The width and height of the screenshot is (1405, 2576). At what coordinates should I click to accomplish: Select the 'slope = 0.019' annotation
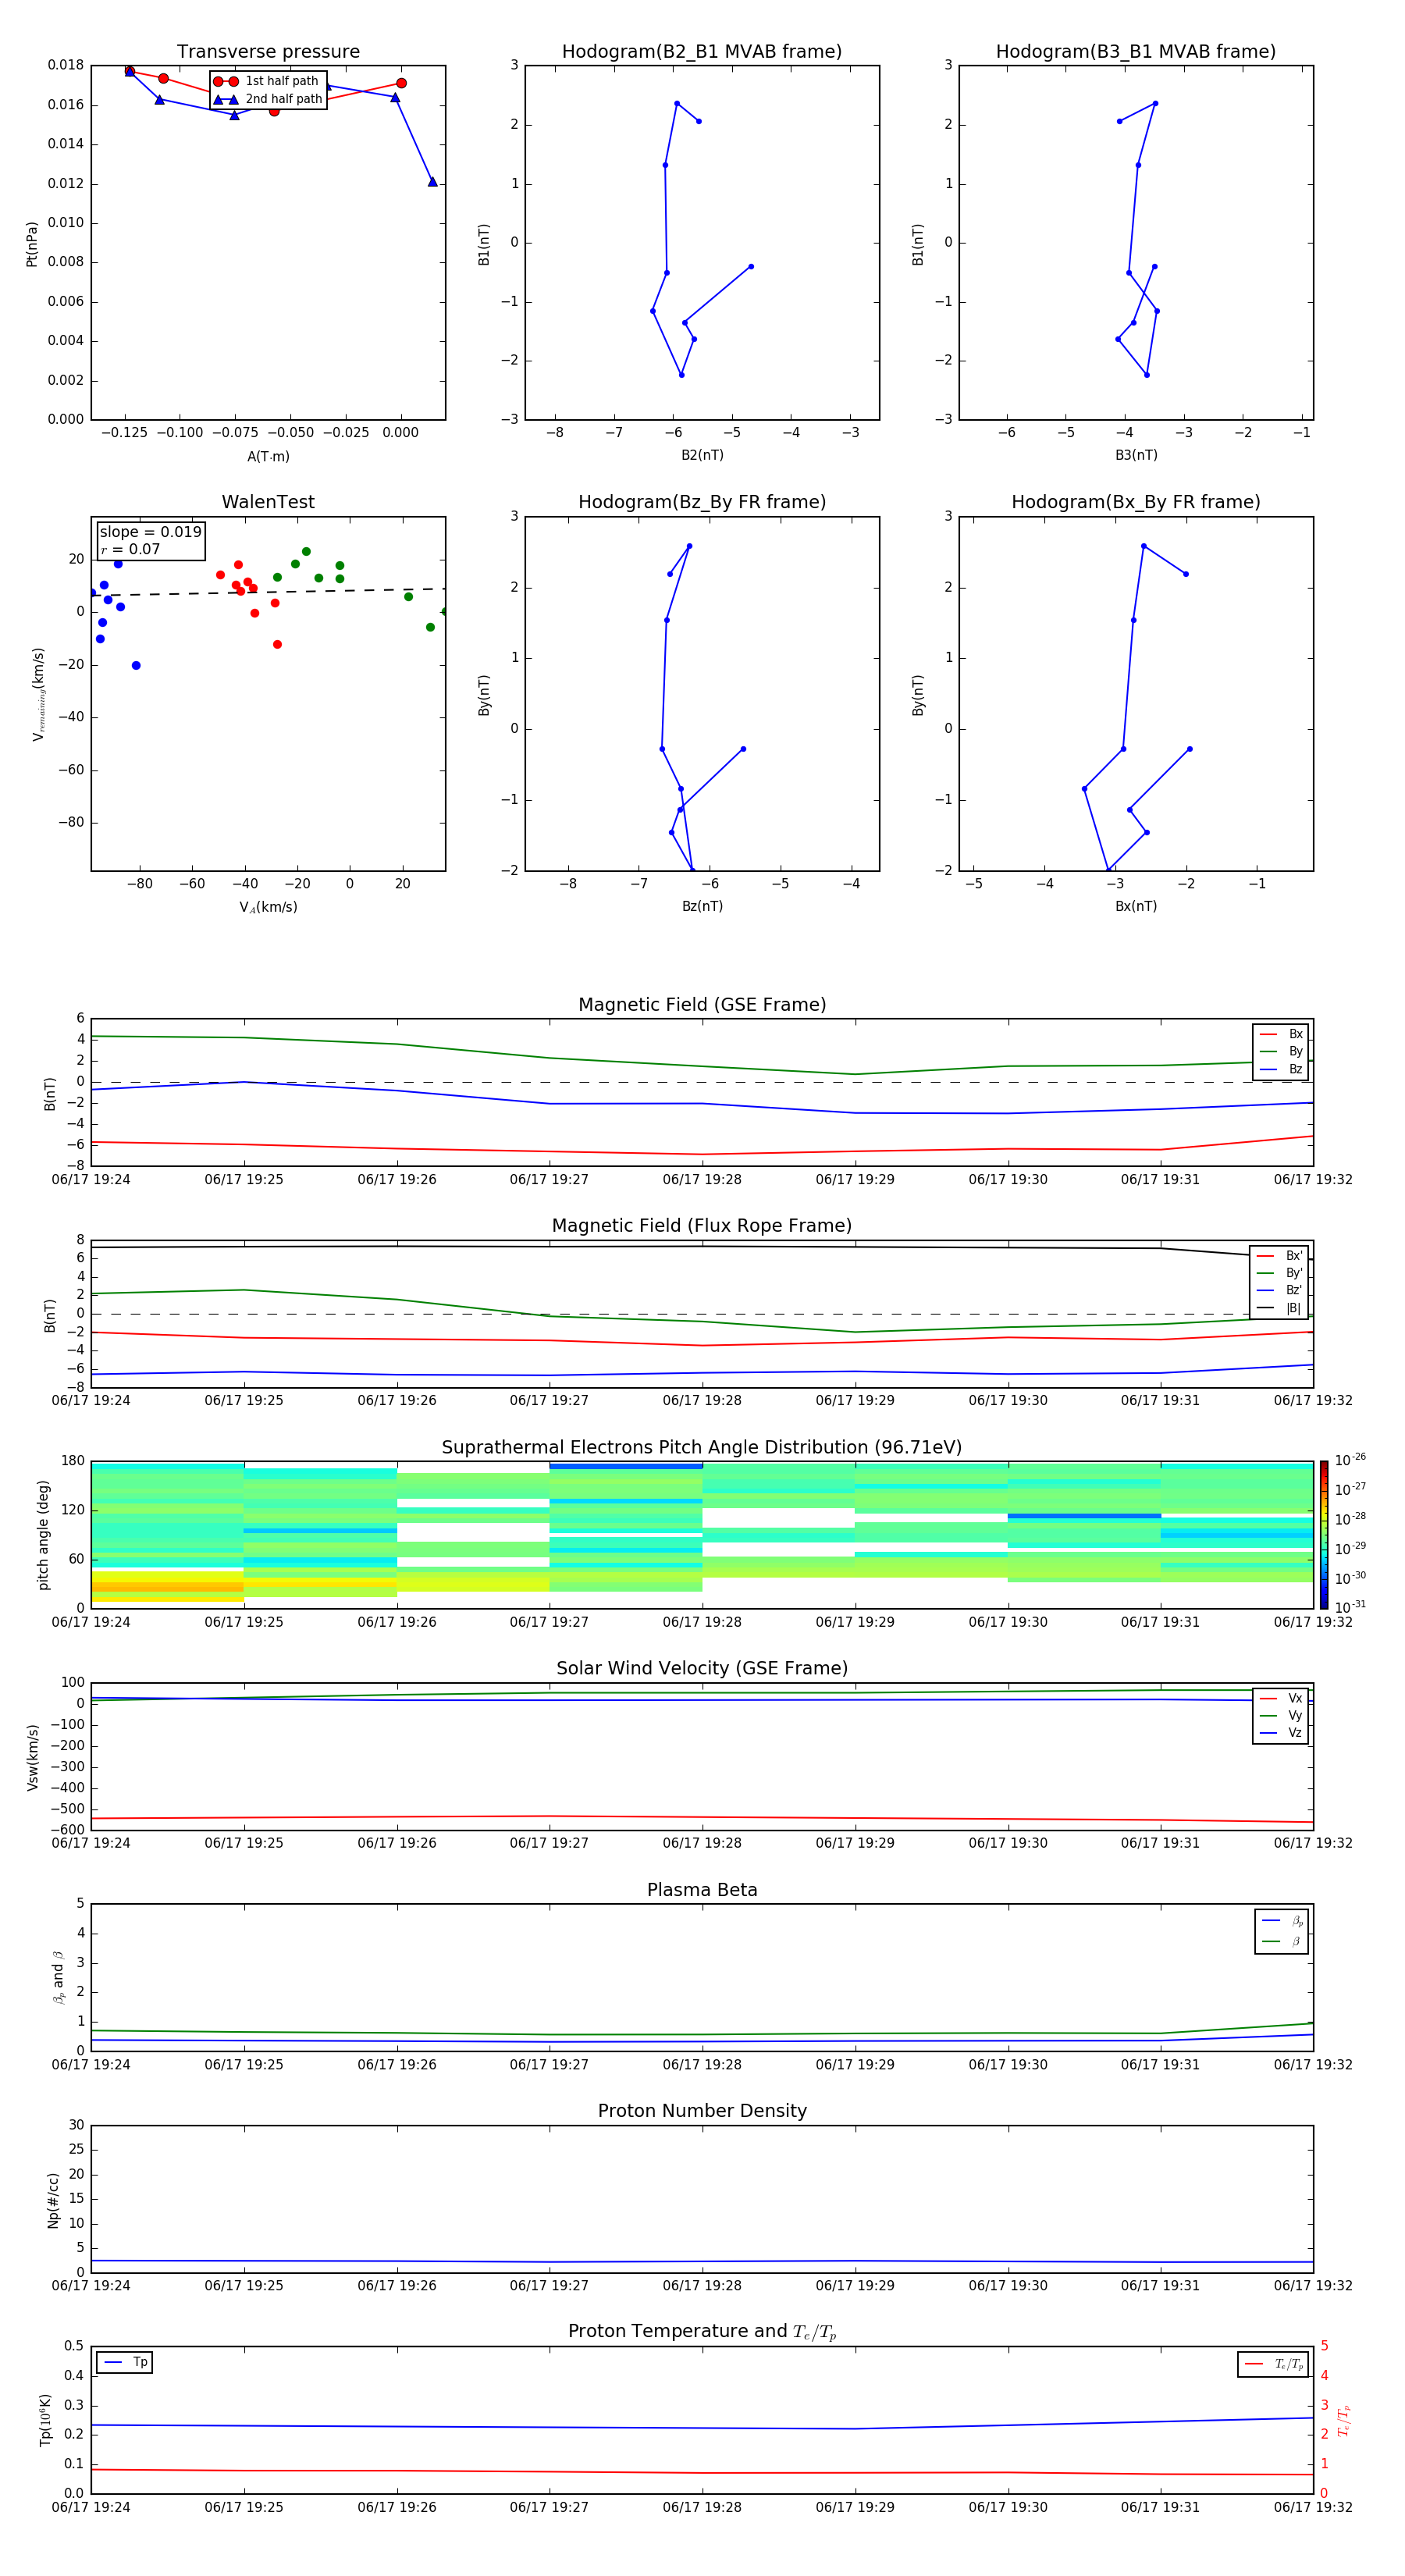(x=150, y=532)
